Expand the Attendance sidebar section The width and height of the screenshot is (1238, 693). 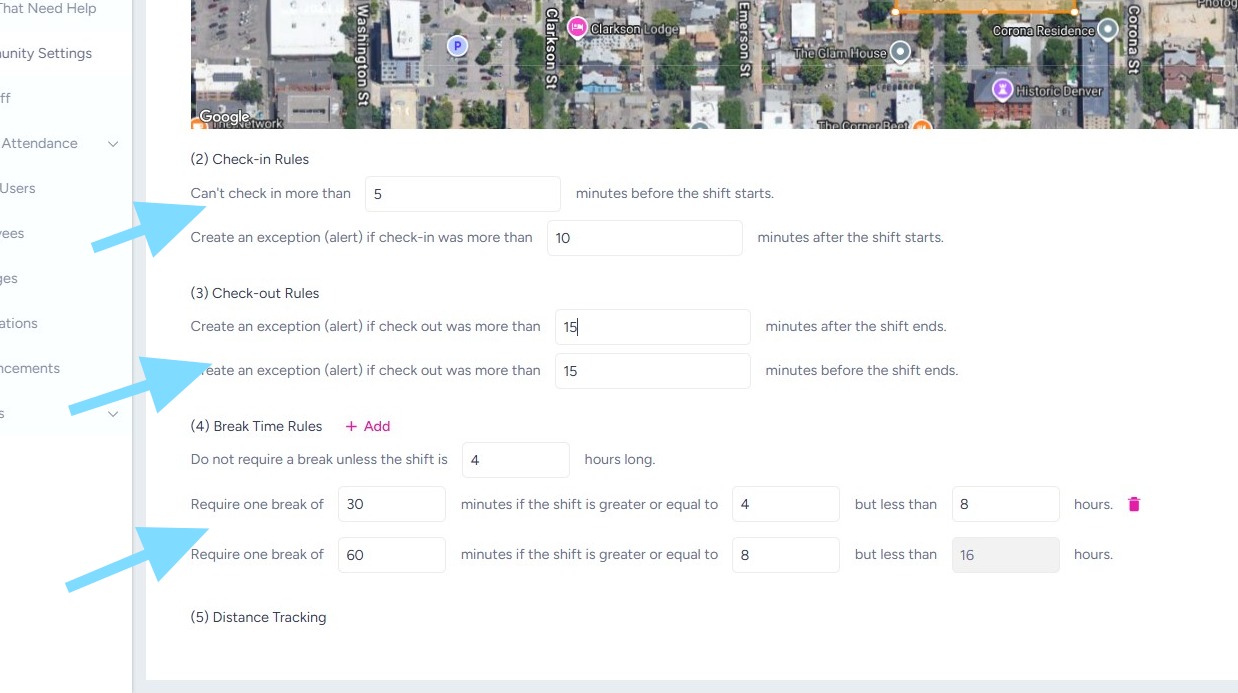113,144
